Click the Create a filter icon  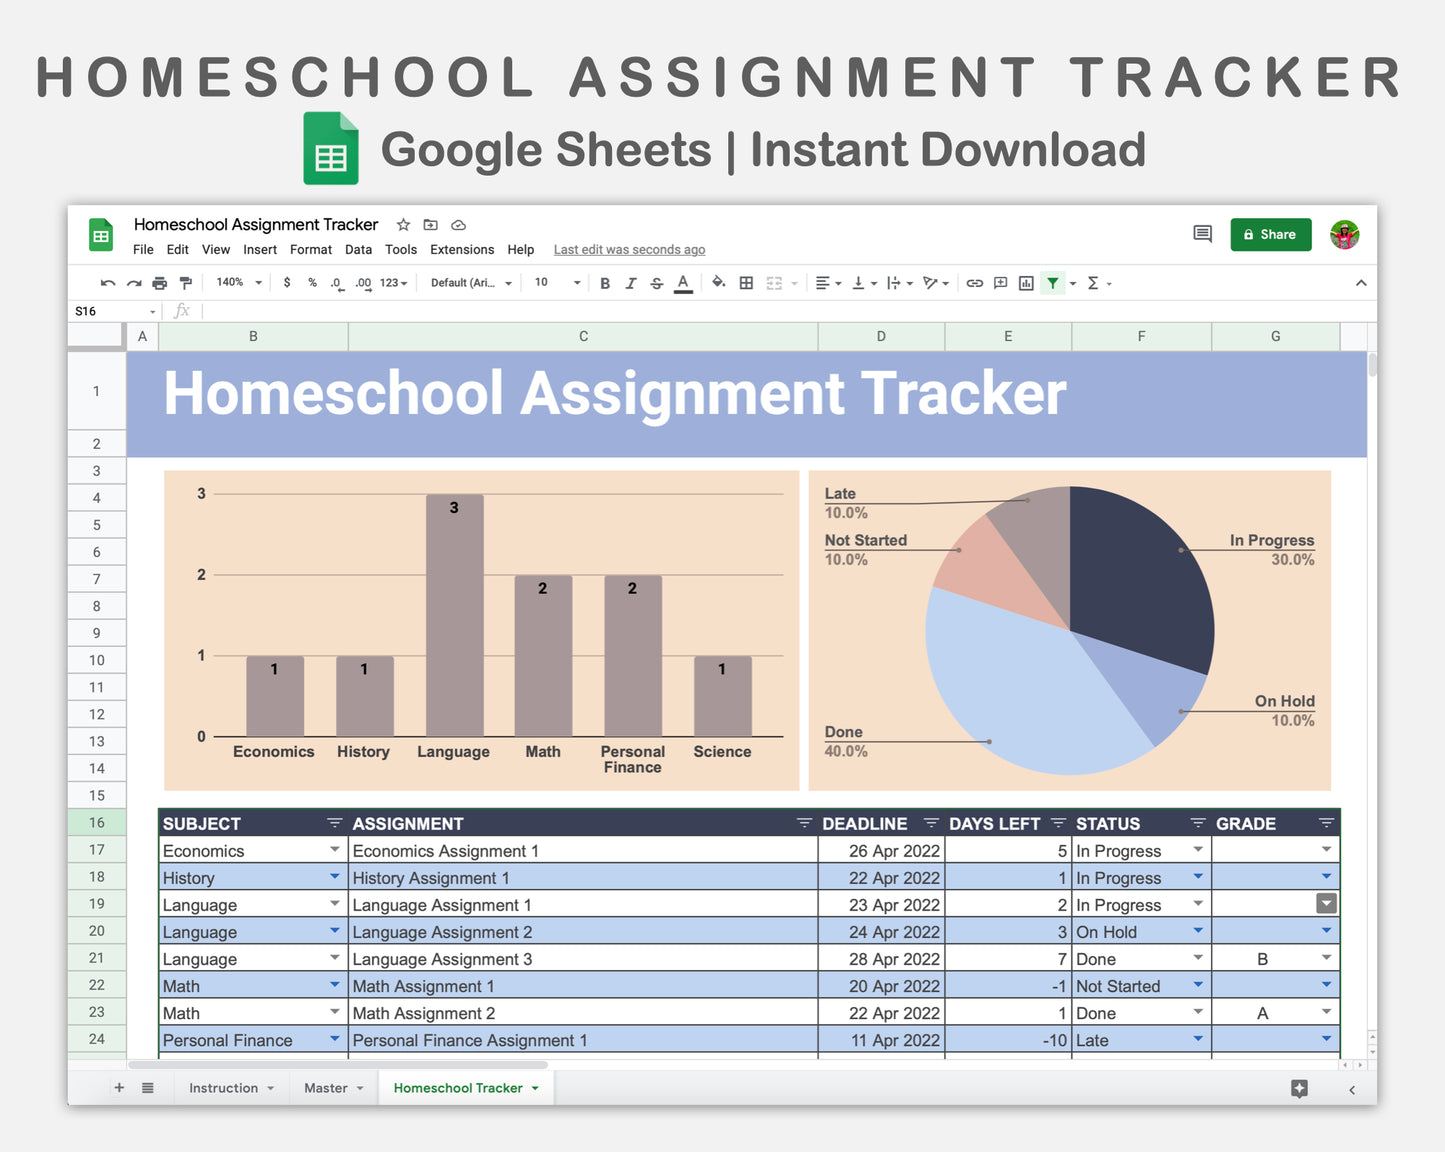pyautogui.click(x=1053, y=283)
